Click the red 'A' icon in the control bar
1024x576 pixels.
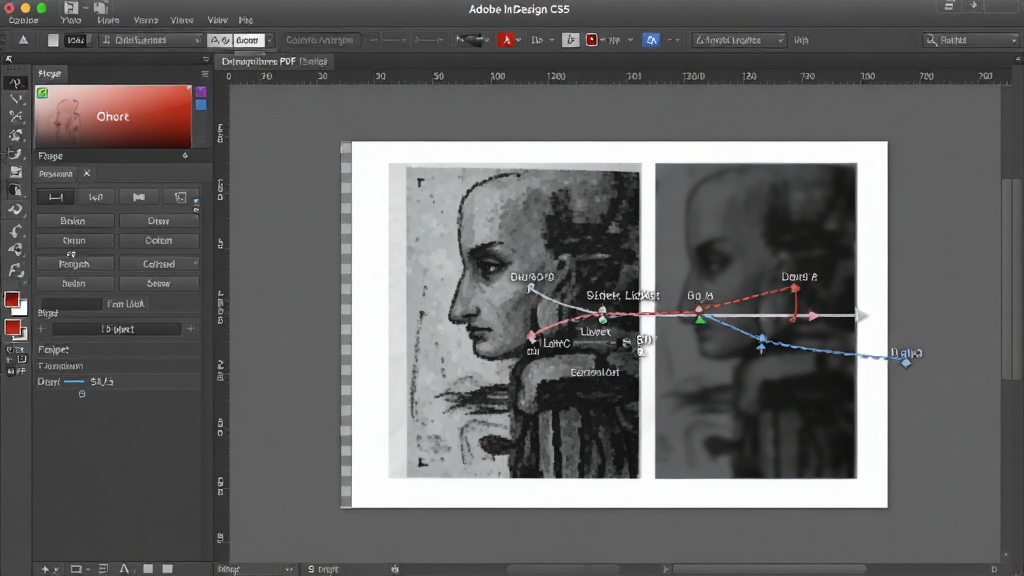point(506,40)
